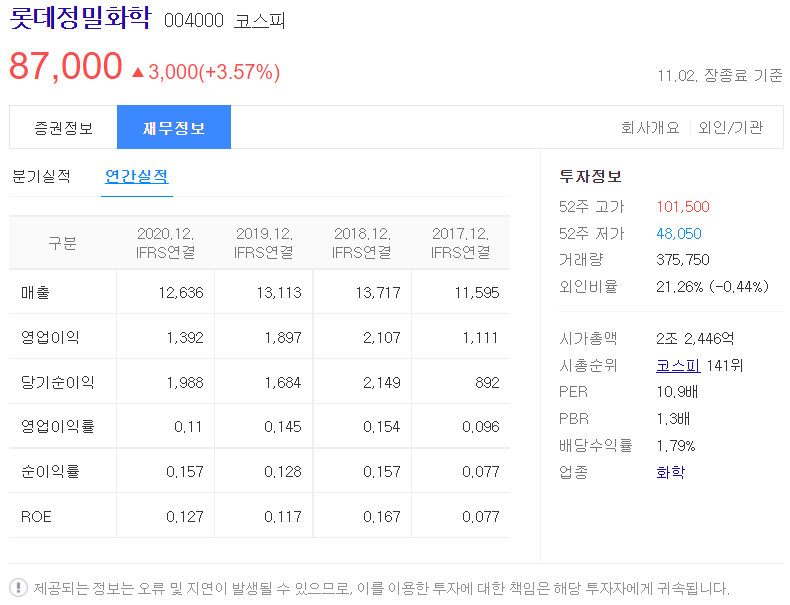Image resolution: width=790 pixels, height=605 pixels.
Task: Click the 배당수익률 value 1.79%
Action: [x=676, y=446]
